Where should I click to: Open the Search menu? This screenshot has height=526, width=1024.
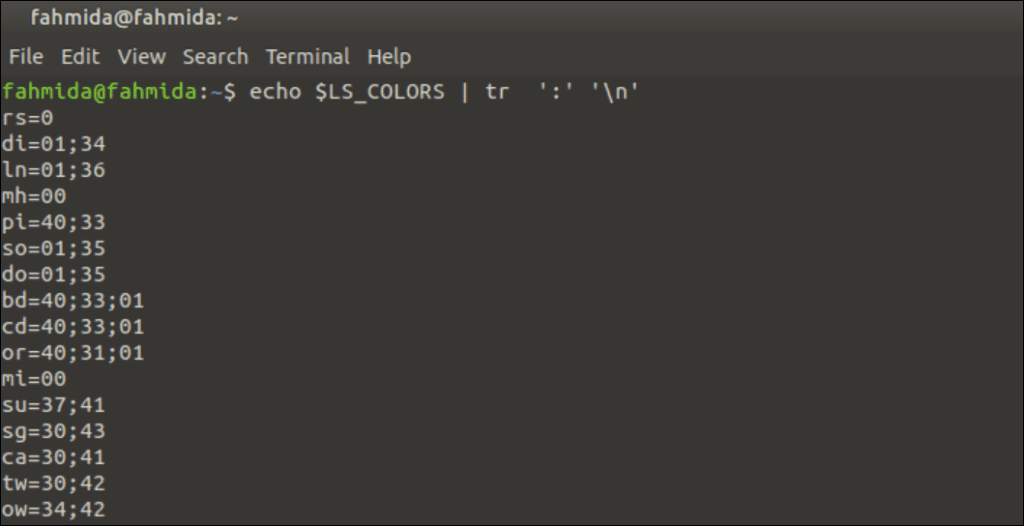(x=216, y=57)
